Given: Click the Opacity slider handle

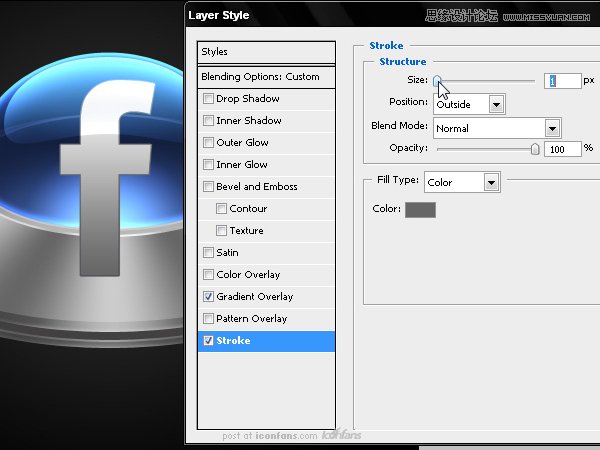Looking at the screenshot, I should pos(535,149).
